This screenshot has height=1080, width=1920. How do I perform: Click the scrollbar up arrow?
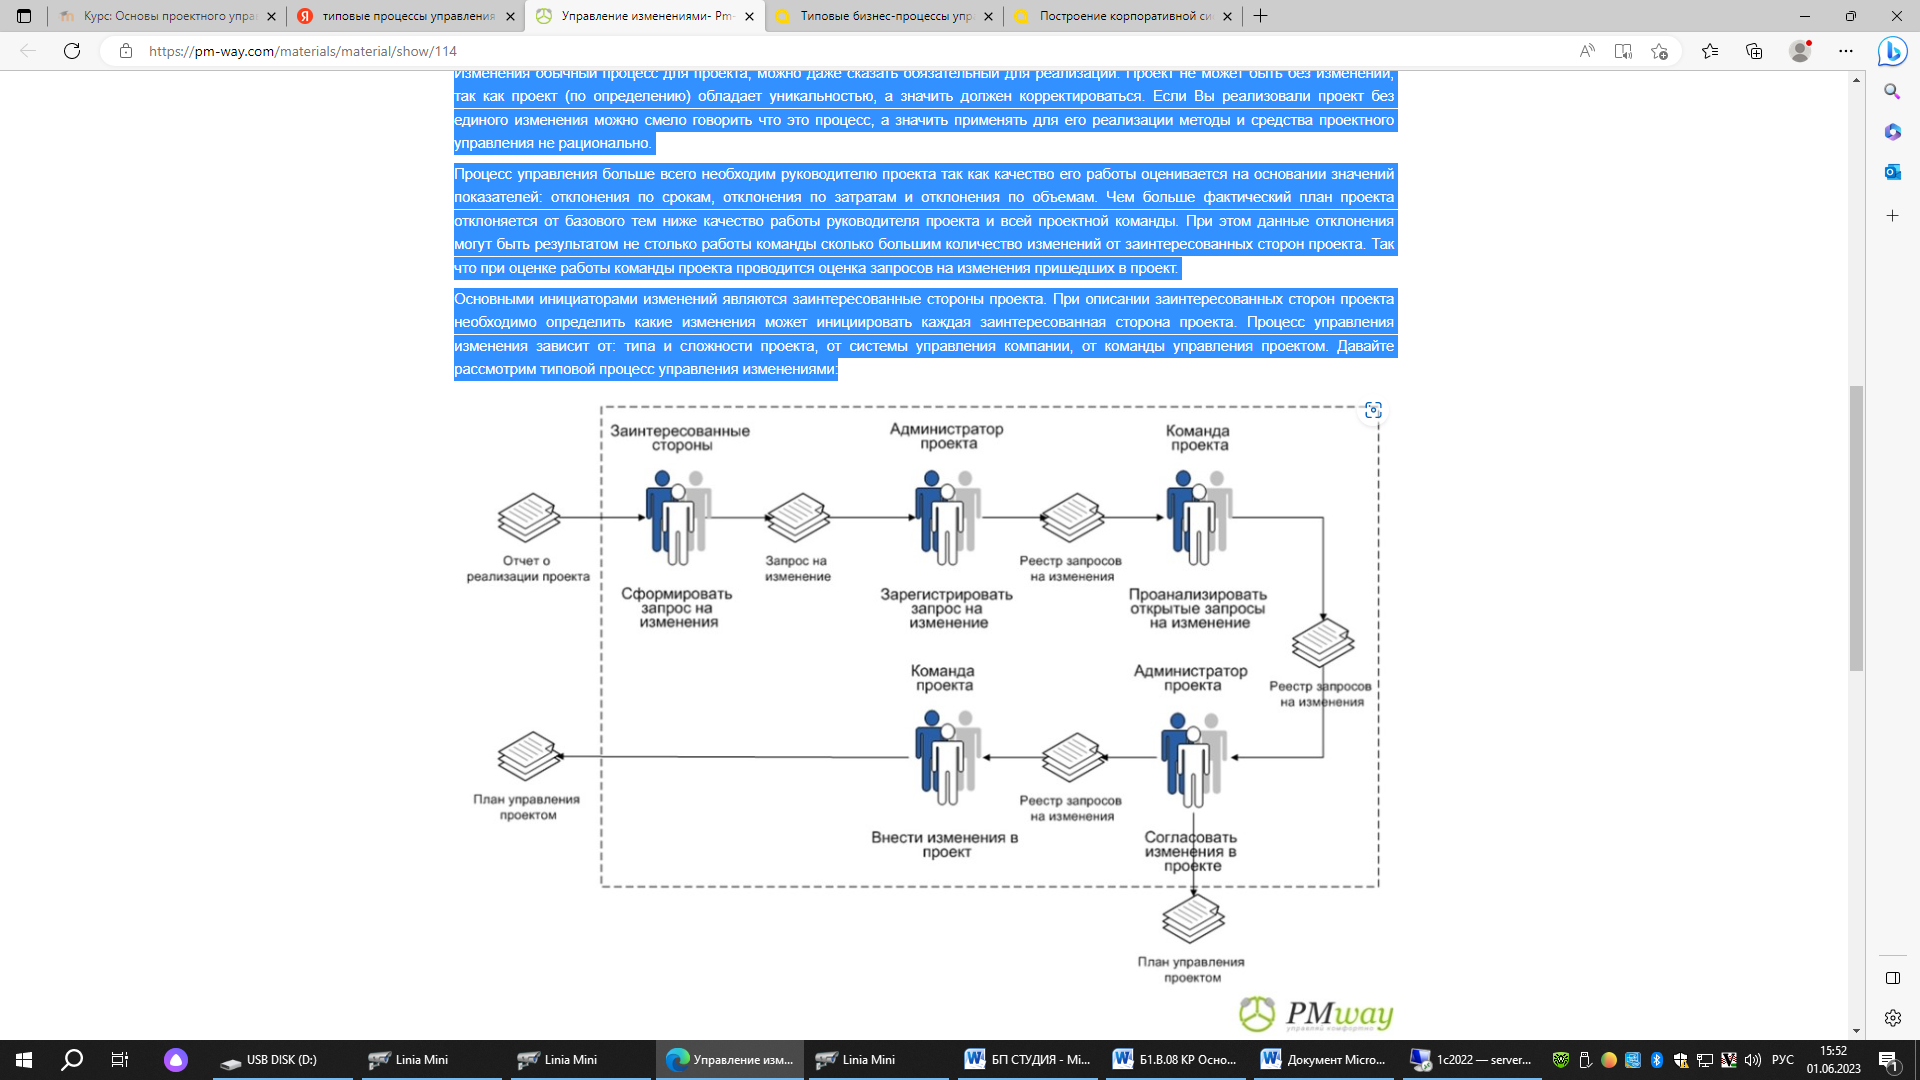tap(1856, 79)
